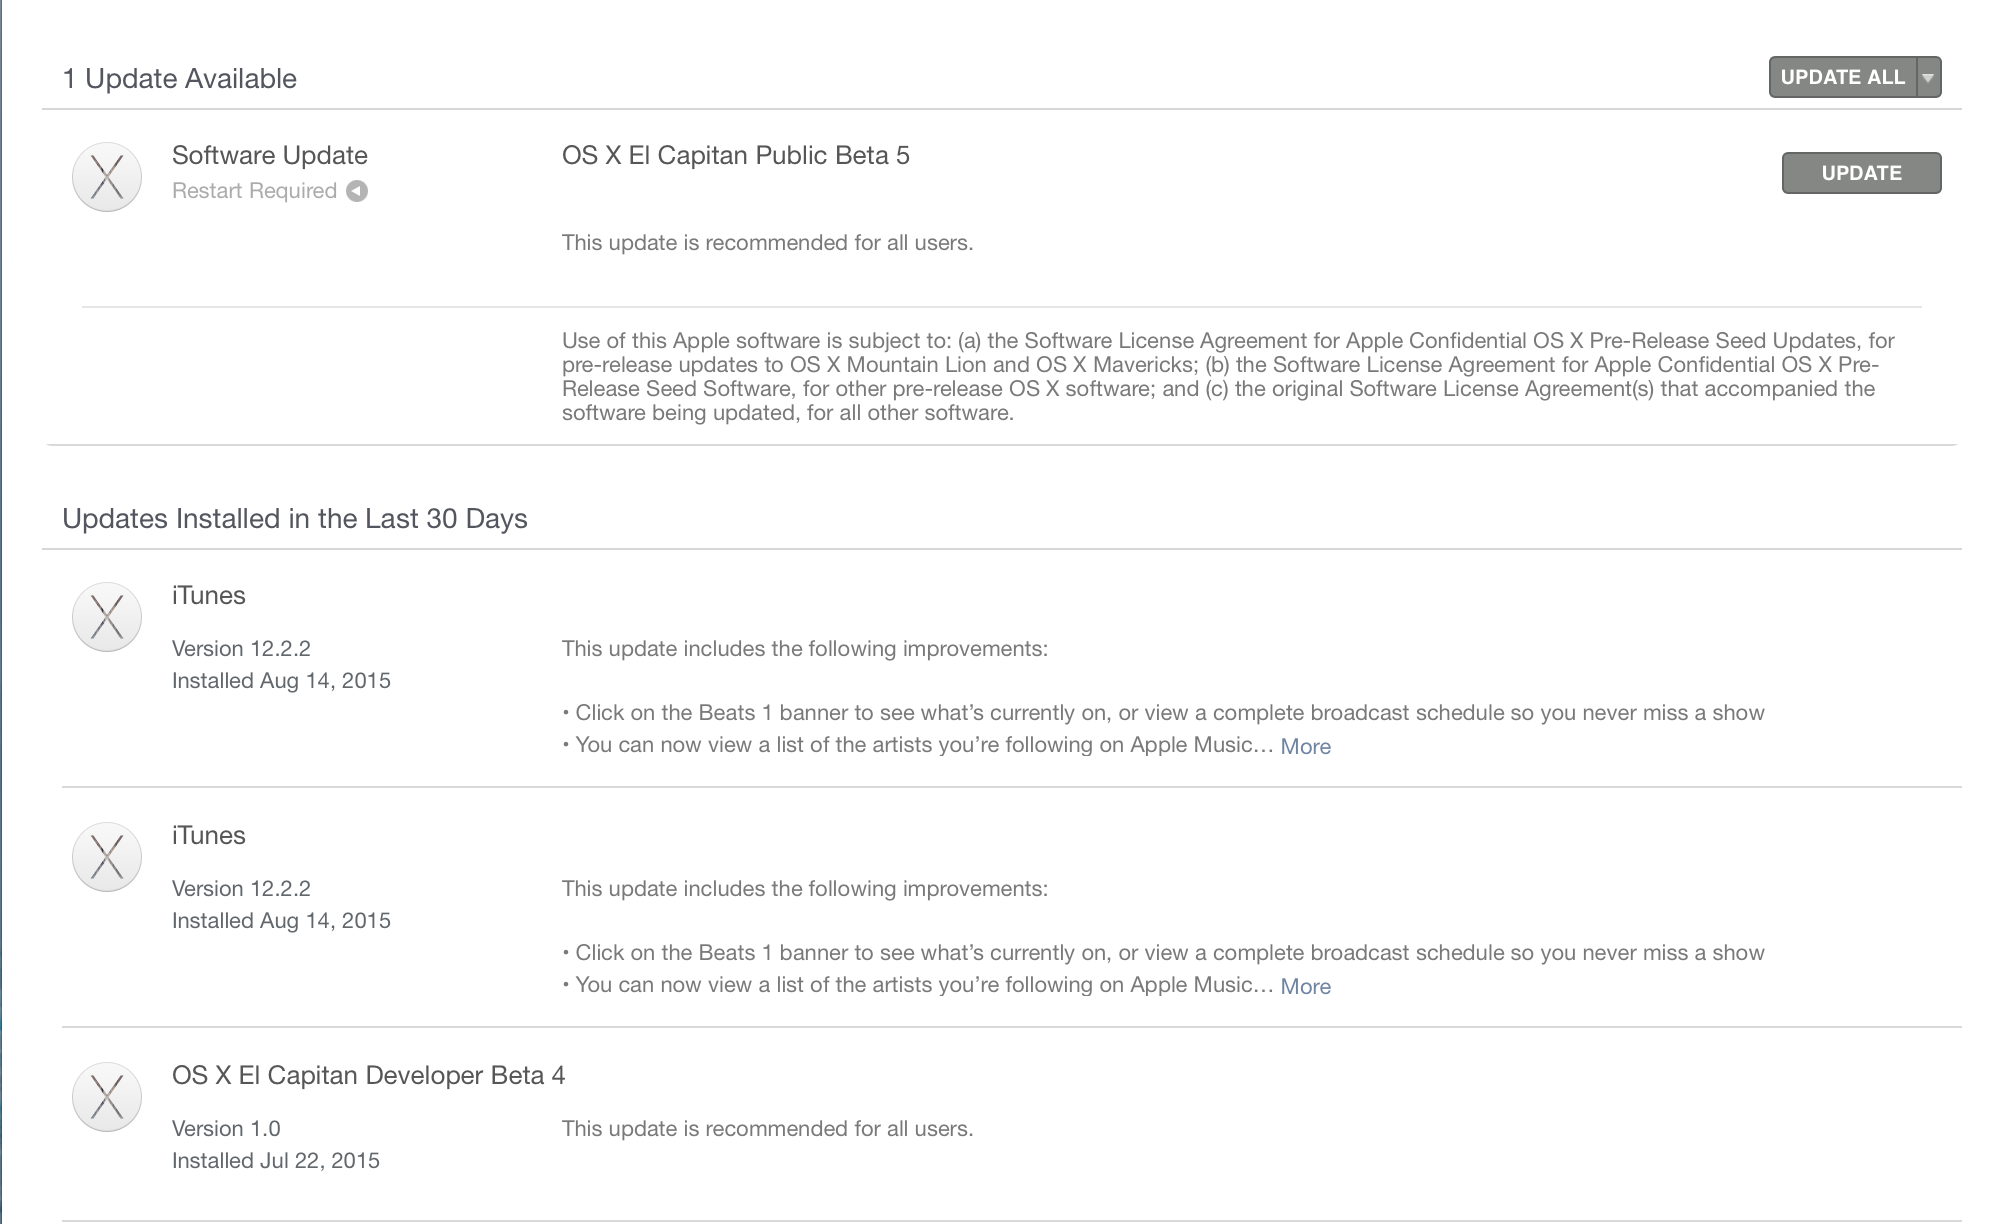Expand More link in second iTunes entry

(x=1305, y=986)
